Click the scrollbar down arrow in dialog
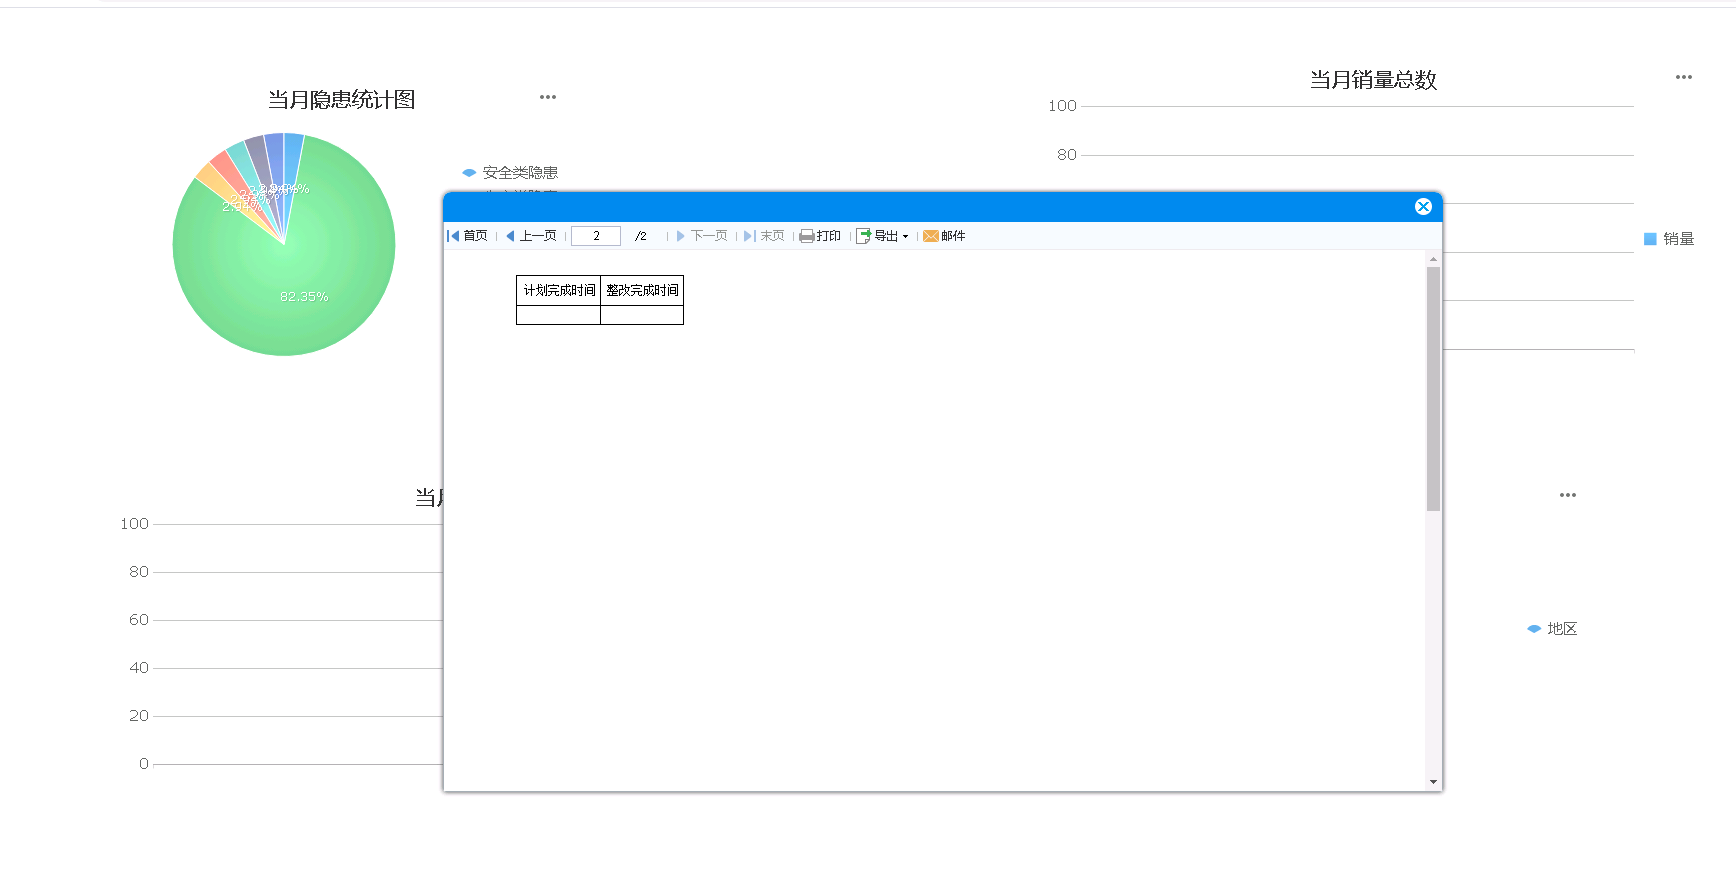The image size is (1736, 889). tap(1433, 782)
